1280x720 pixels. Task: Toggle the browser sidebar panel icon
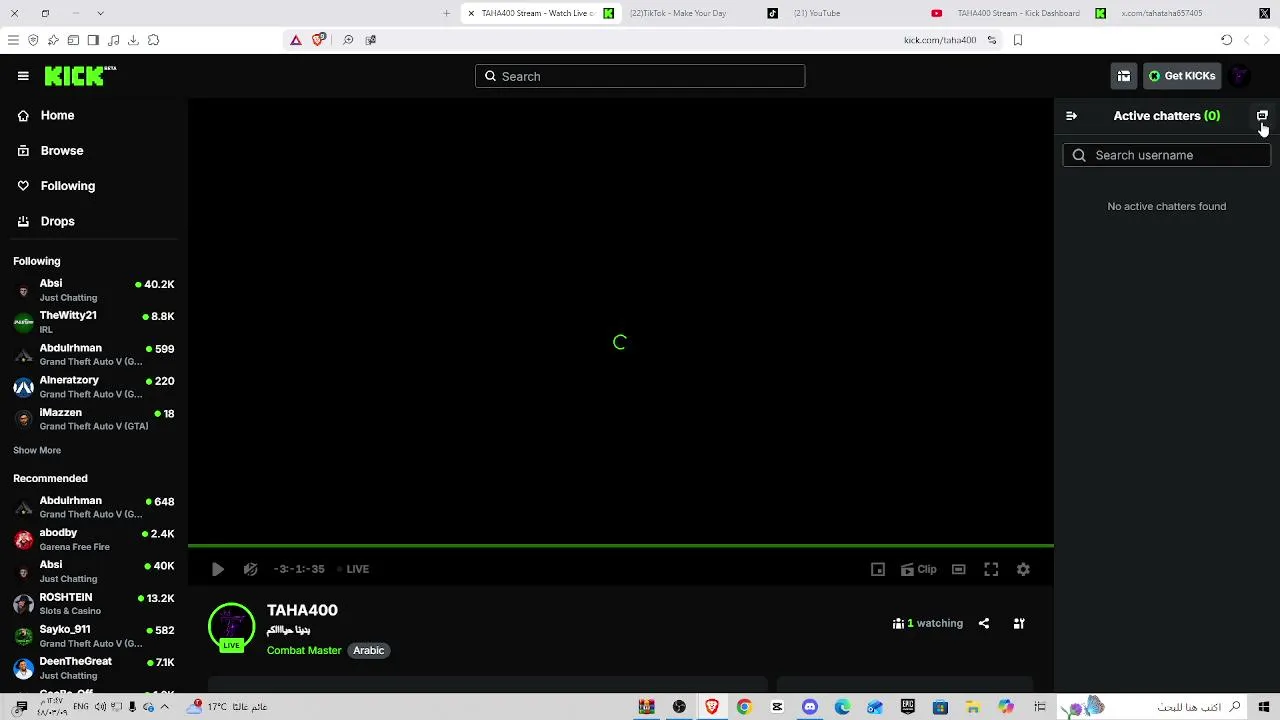(x=93, y=40)
